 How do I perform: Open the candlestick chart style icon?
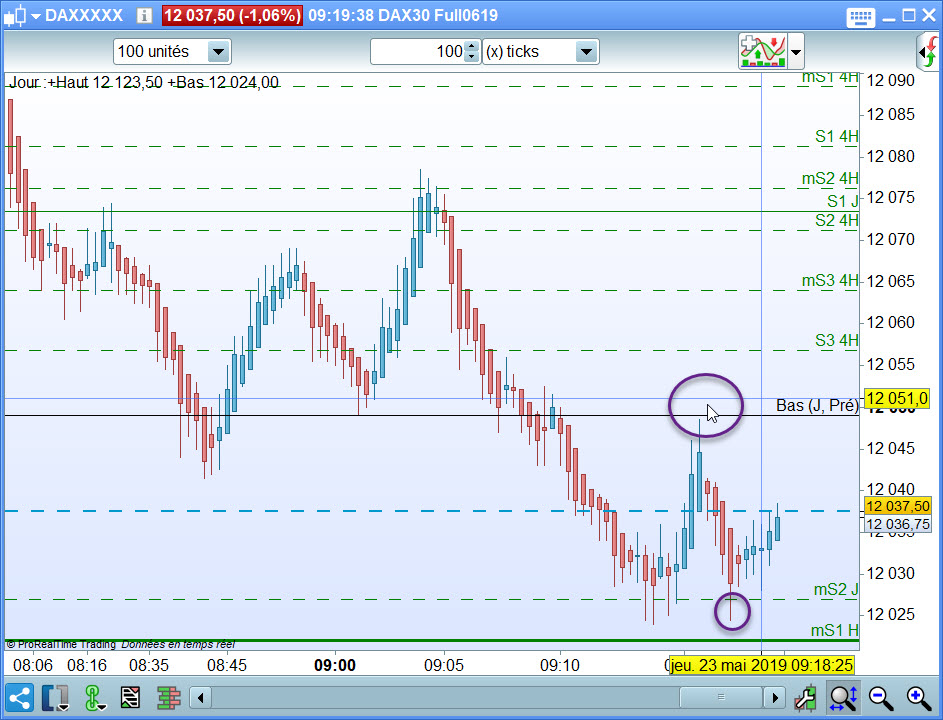[x=16, y=15]
